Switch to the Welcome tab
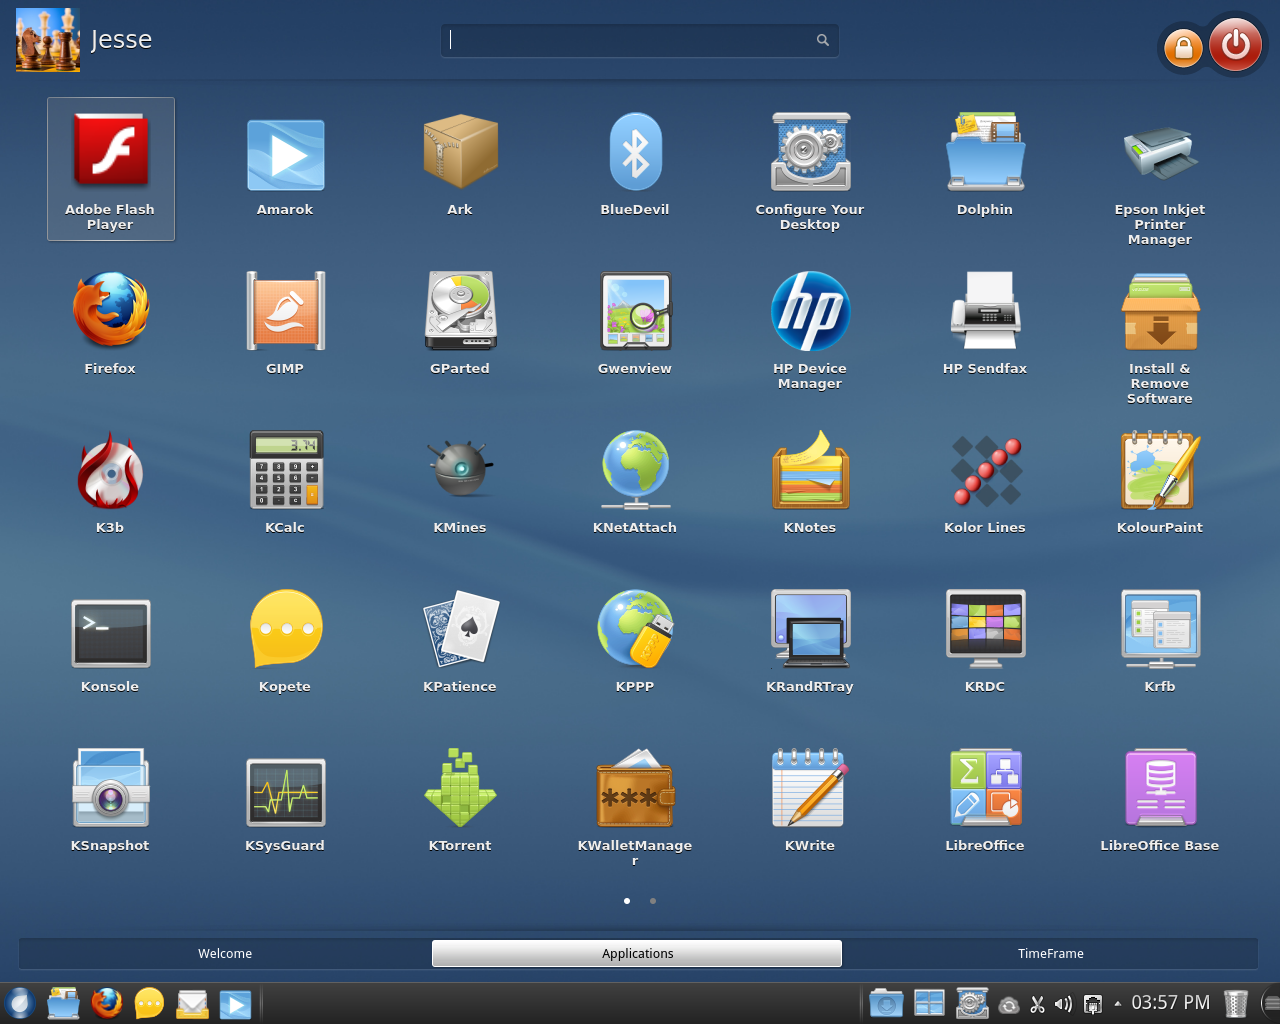This screenshot has height=1024, width=1280. tap(225, 953)
